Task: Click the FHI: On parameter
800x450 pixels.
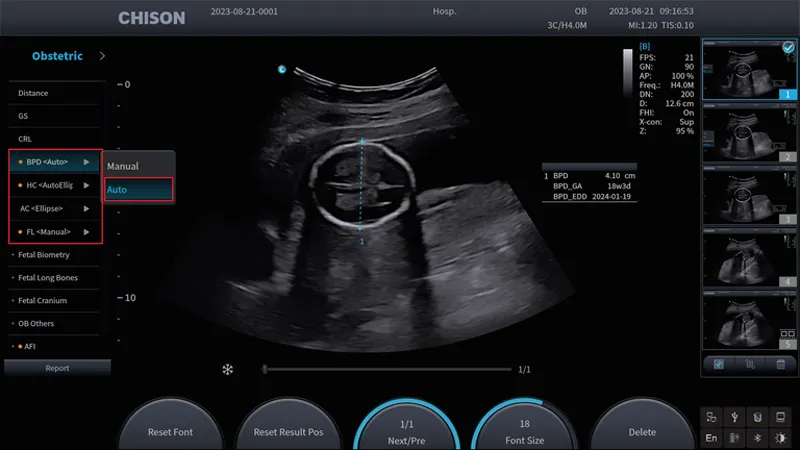Action: pyautogui.click(x=666, y=113)
